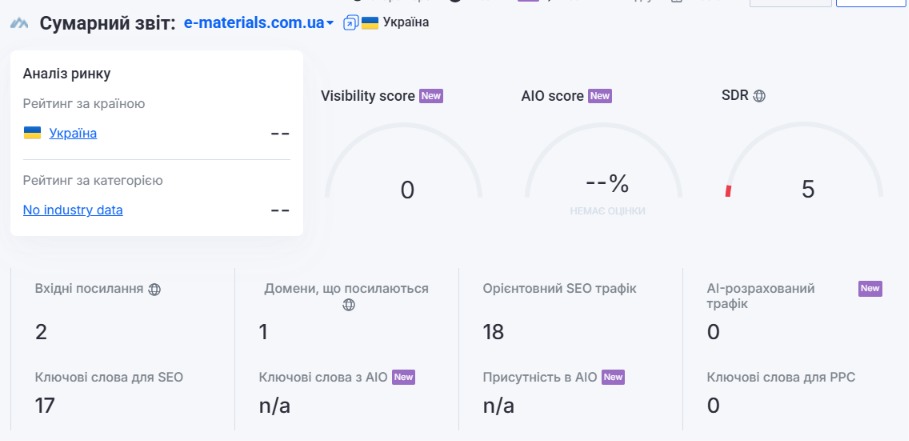Click globe icon beside Вхідні посилання
Viewport: 909px width, 441px height.
tap(154, 289)
